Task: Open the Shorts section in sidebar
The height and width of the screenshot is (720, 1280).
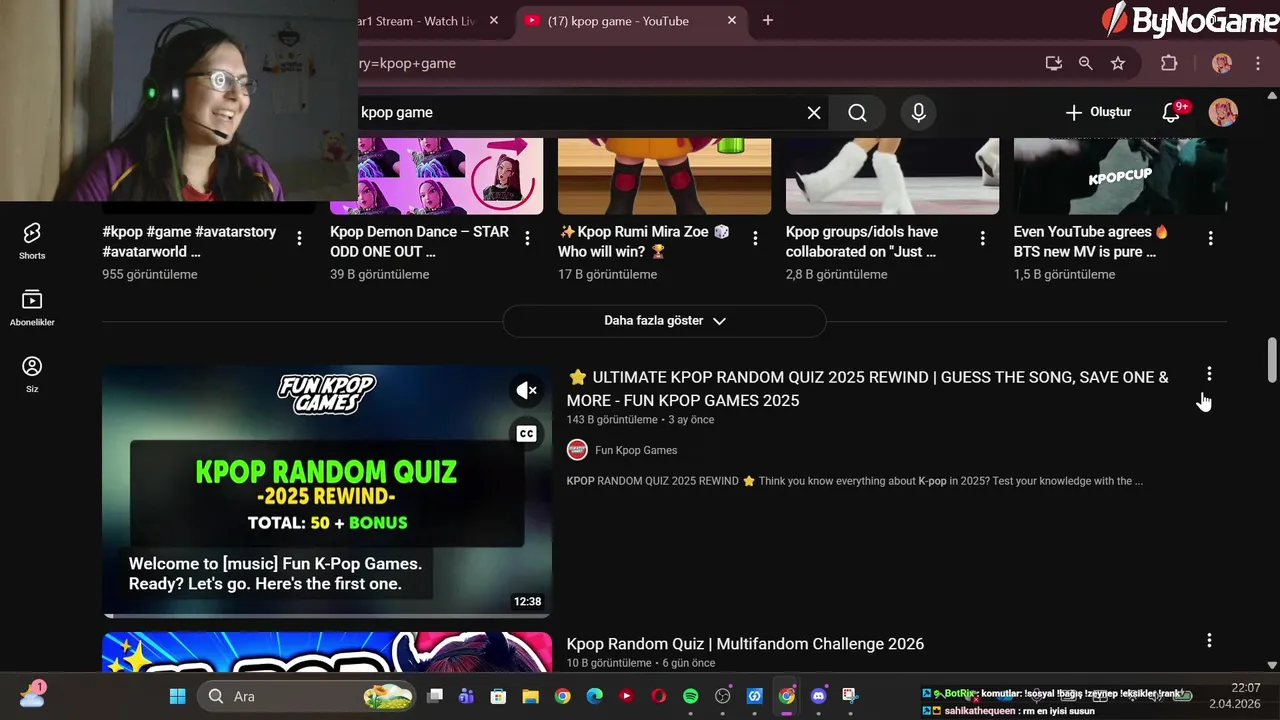Action: click(x=32, y=241)
